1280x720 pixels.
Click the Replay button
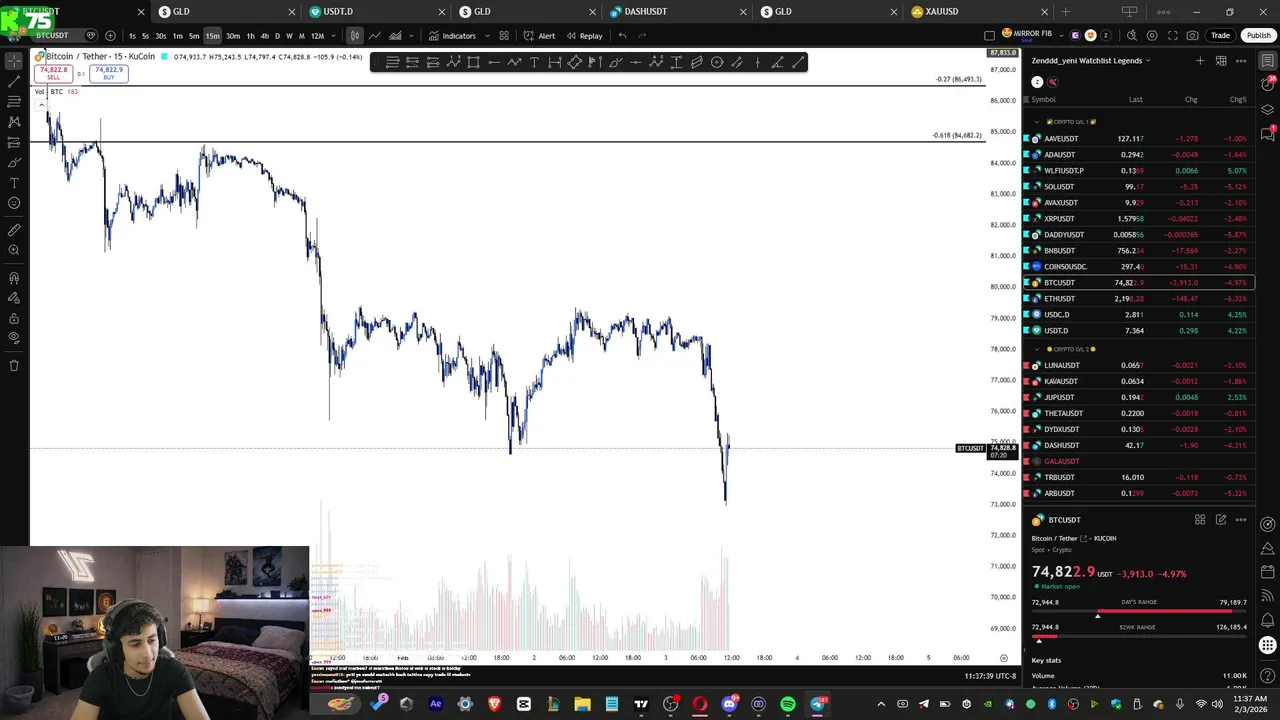585,36
